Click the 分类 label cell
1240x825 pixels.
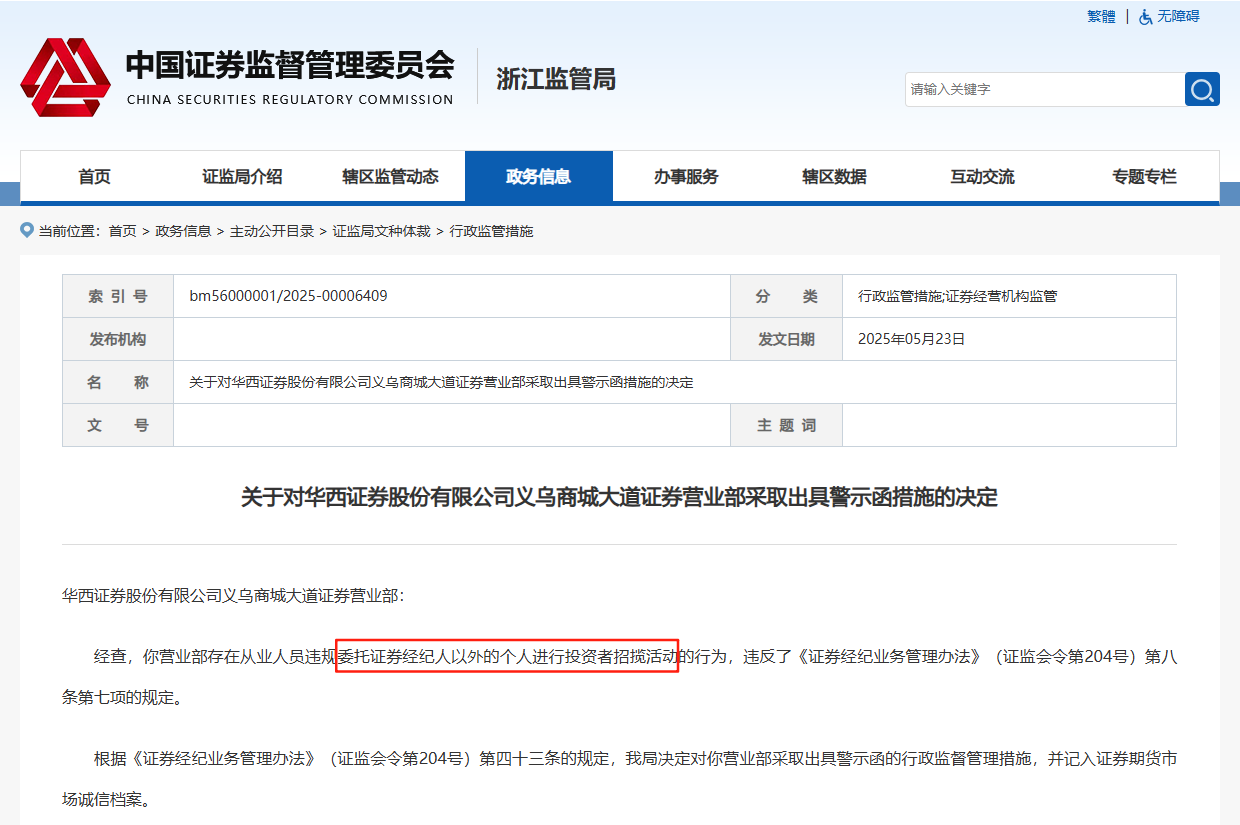coord(786,296)
